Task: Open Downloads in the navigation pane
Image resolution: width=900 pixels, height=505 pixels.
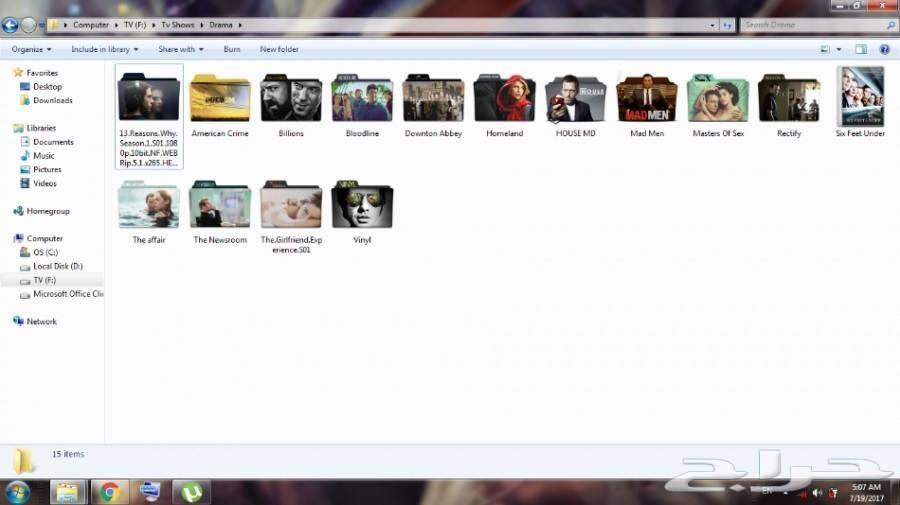Action: click(52, 100)
